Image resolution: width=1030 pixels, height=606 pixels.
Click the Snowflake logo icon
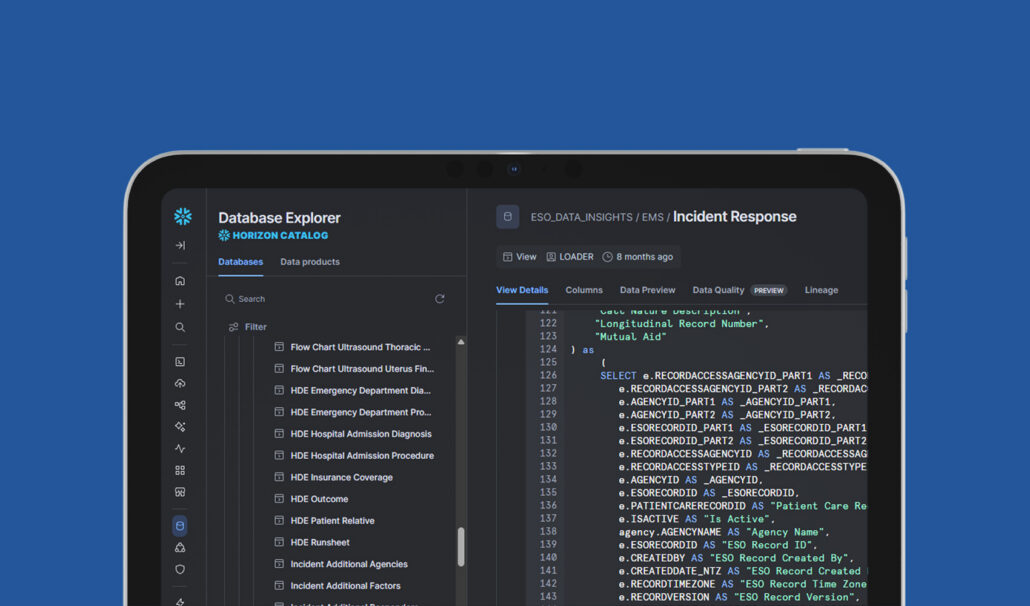[183, 216]
